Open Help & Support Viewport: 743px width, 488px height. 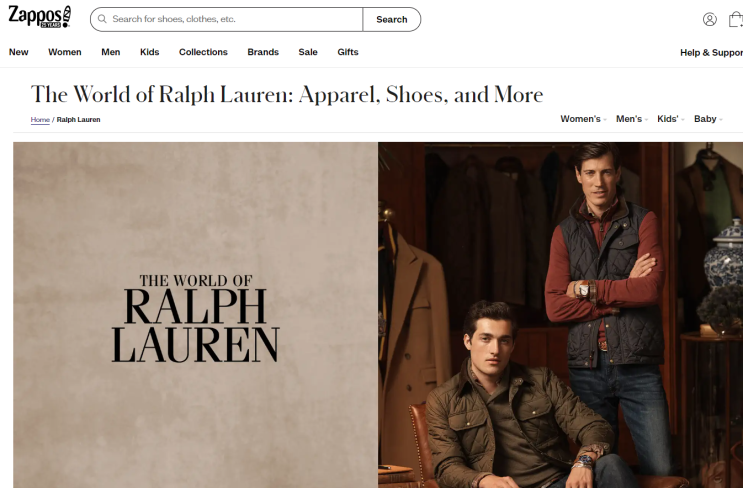tap(711, 53)
